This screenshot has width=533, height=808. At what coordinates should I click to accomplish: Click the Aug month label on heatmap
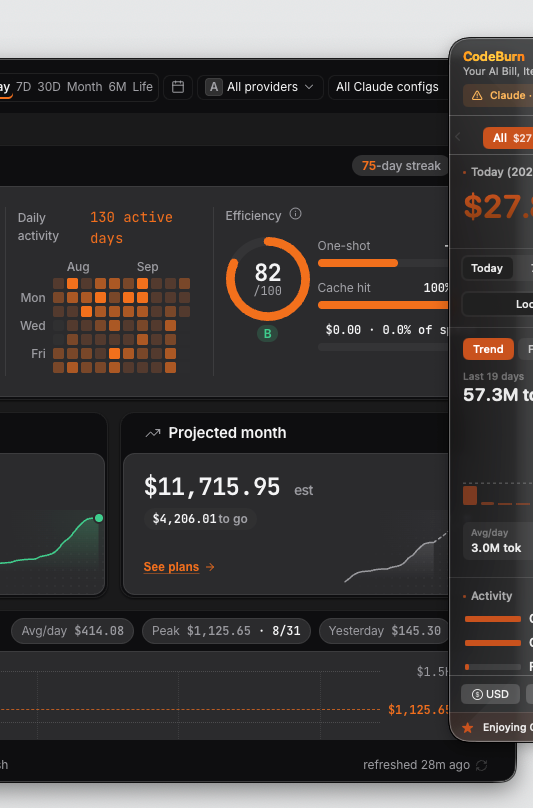[78, 267]
